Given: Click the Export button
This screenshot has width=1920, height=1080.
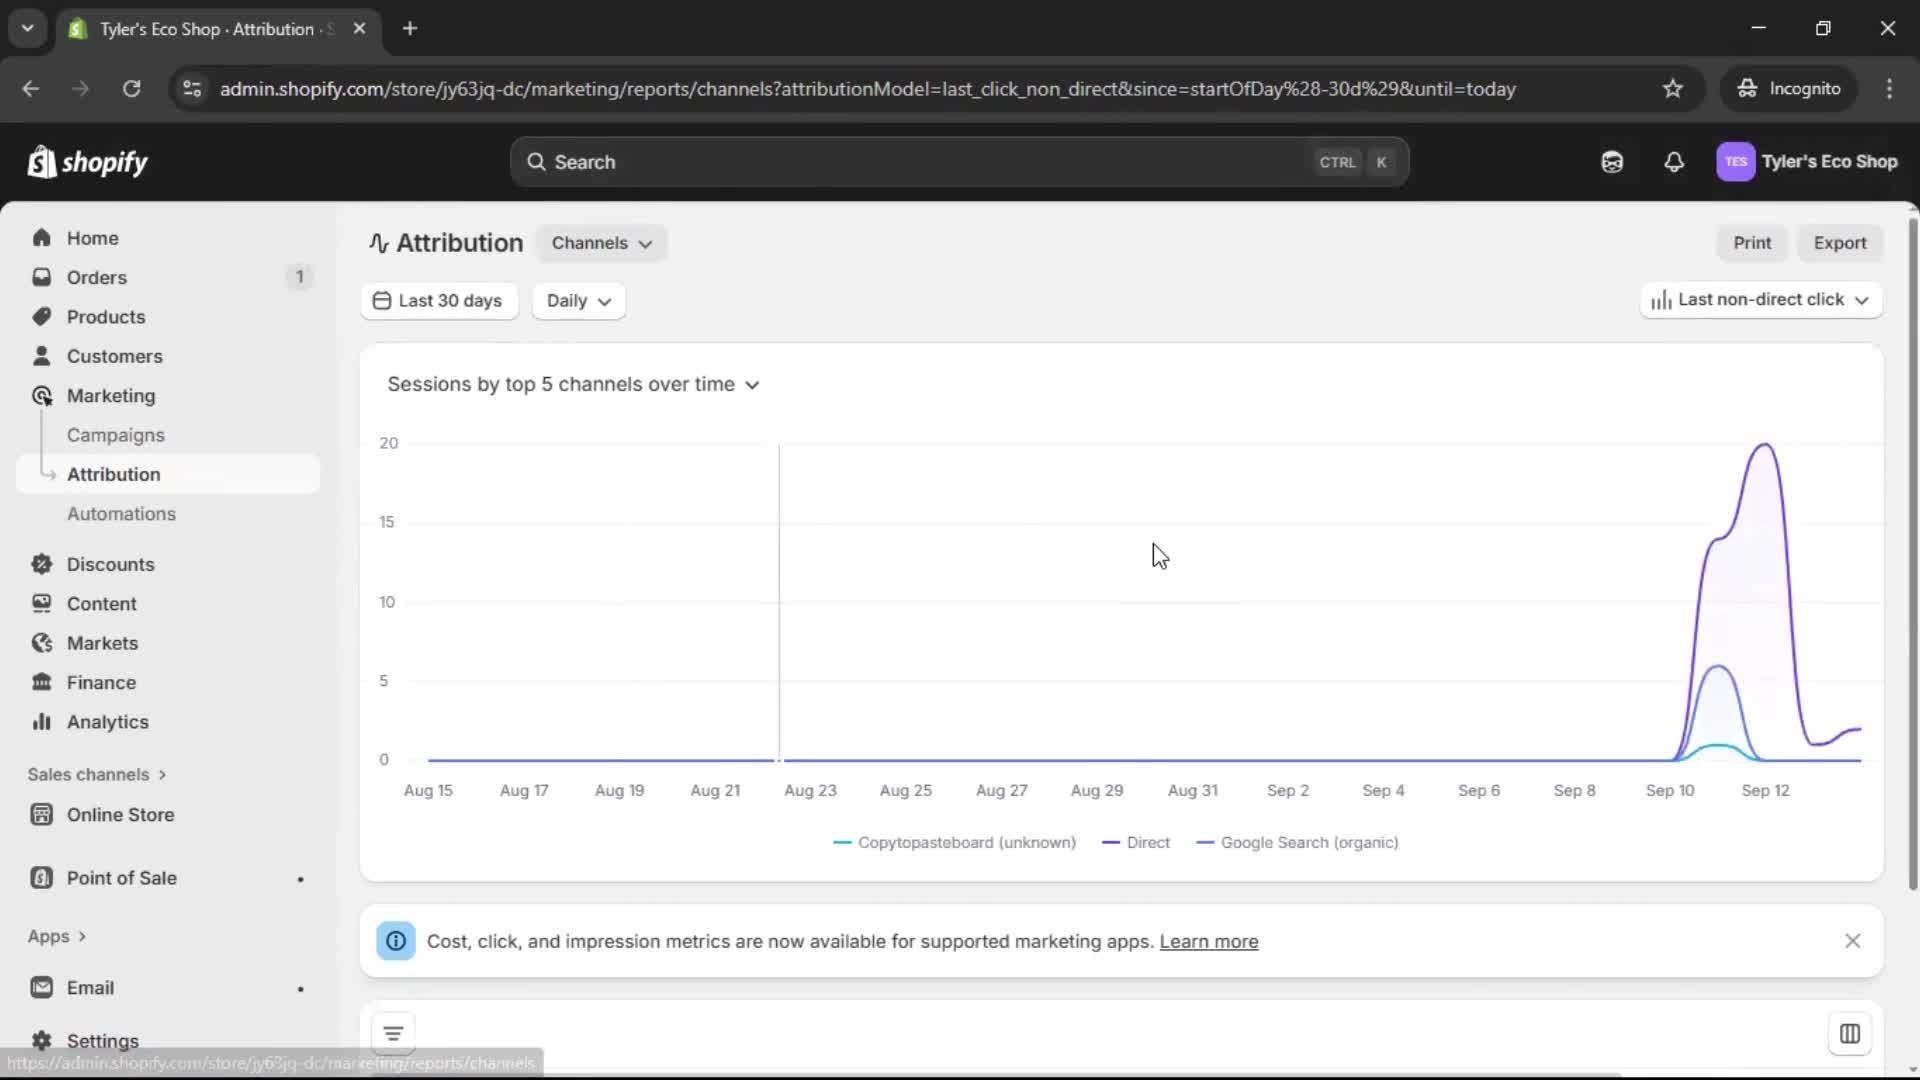Looking at the screenshot, I should pyautogui.click(x=1840, y=243).
